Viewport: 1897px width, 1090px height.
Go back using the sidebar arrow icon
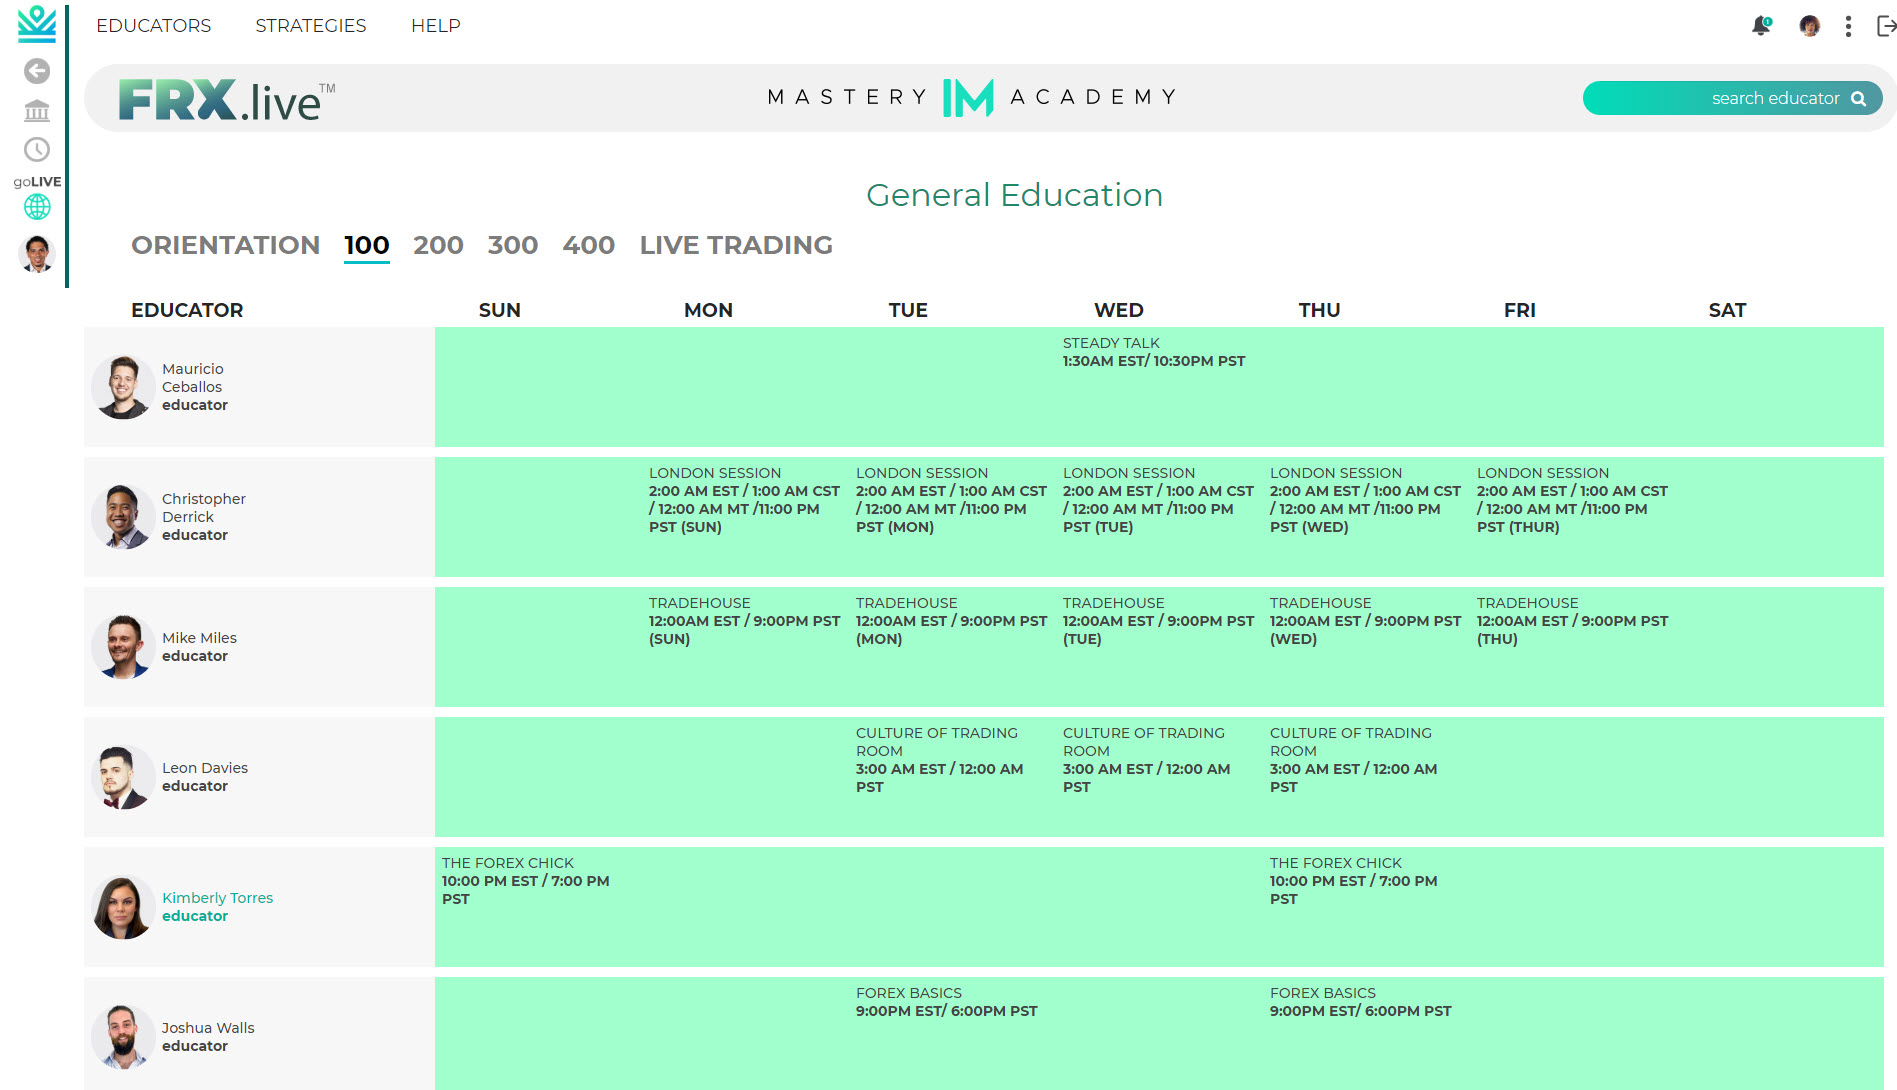[37, 71]
